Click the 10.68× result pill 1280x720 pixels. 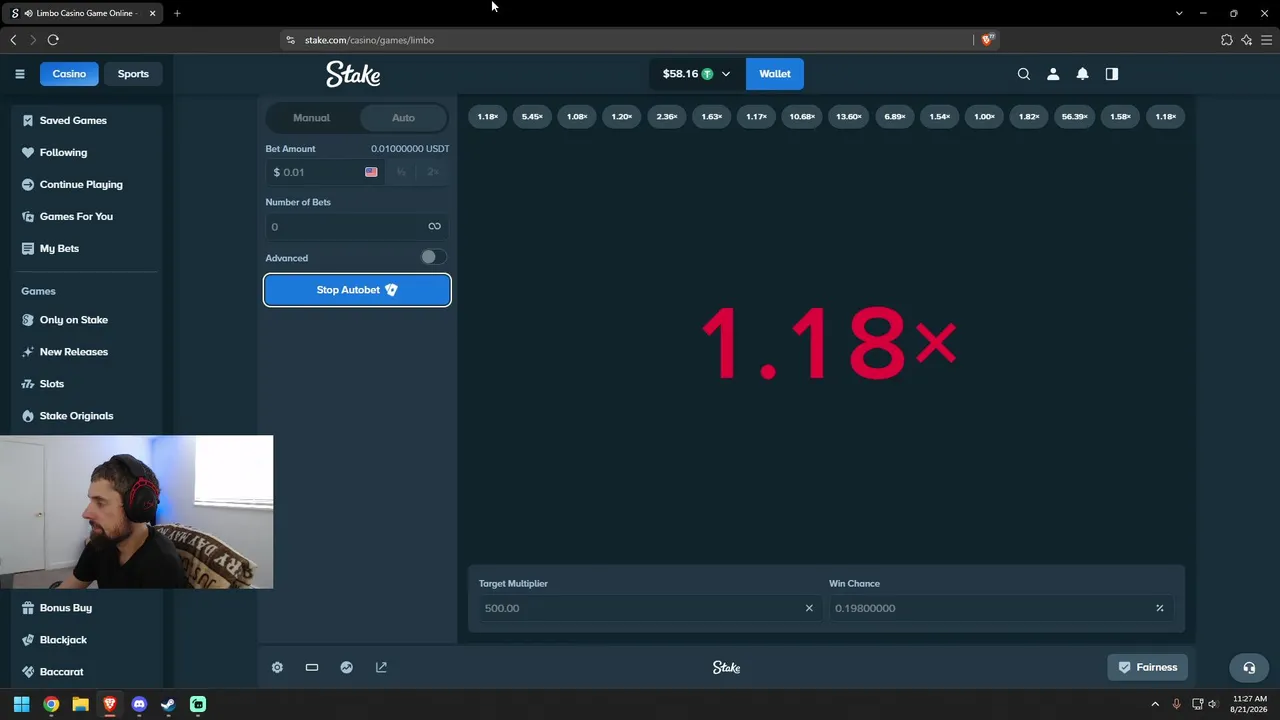click(x=802, y=117)
